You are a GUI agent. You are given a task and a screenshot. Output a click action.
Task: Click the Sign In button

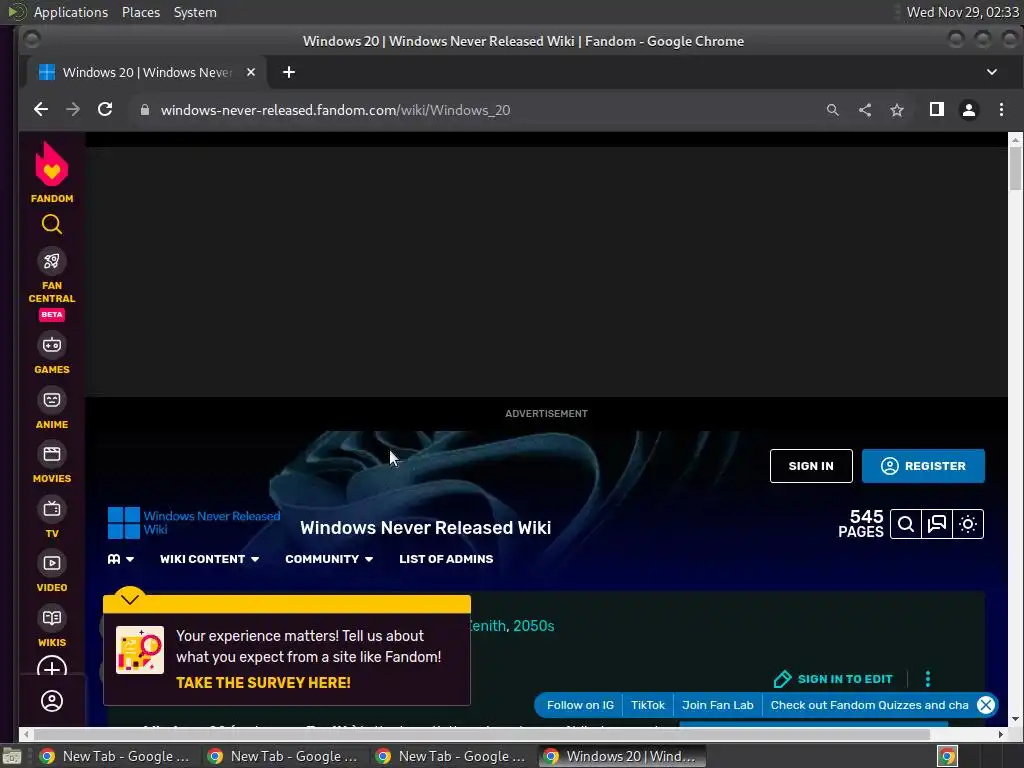coord(811,466)
